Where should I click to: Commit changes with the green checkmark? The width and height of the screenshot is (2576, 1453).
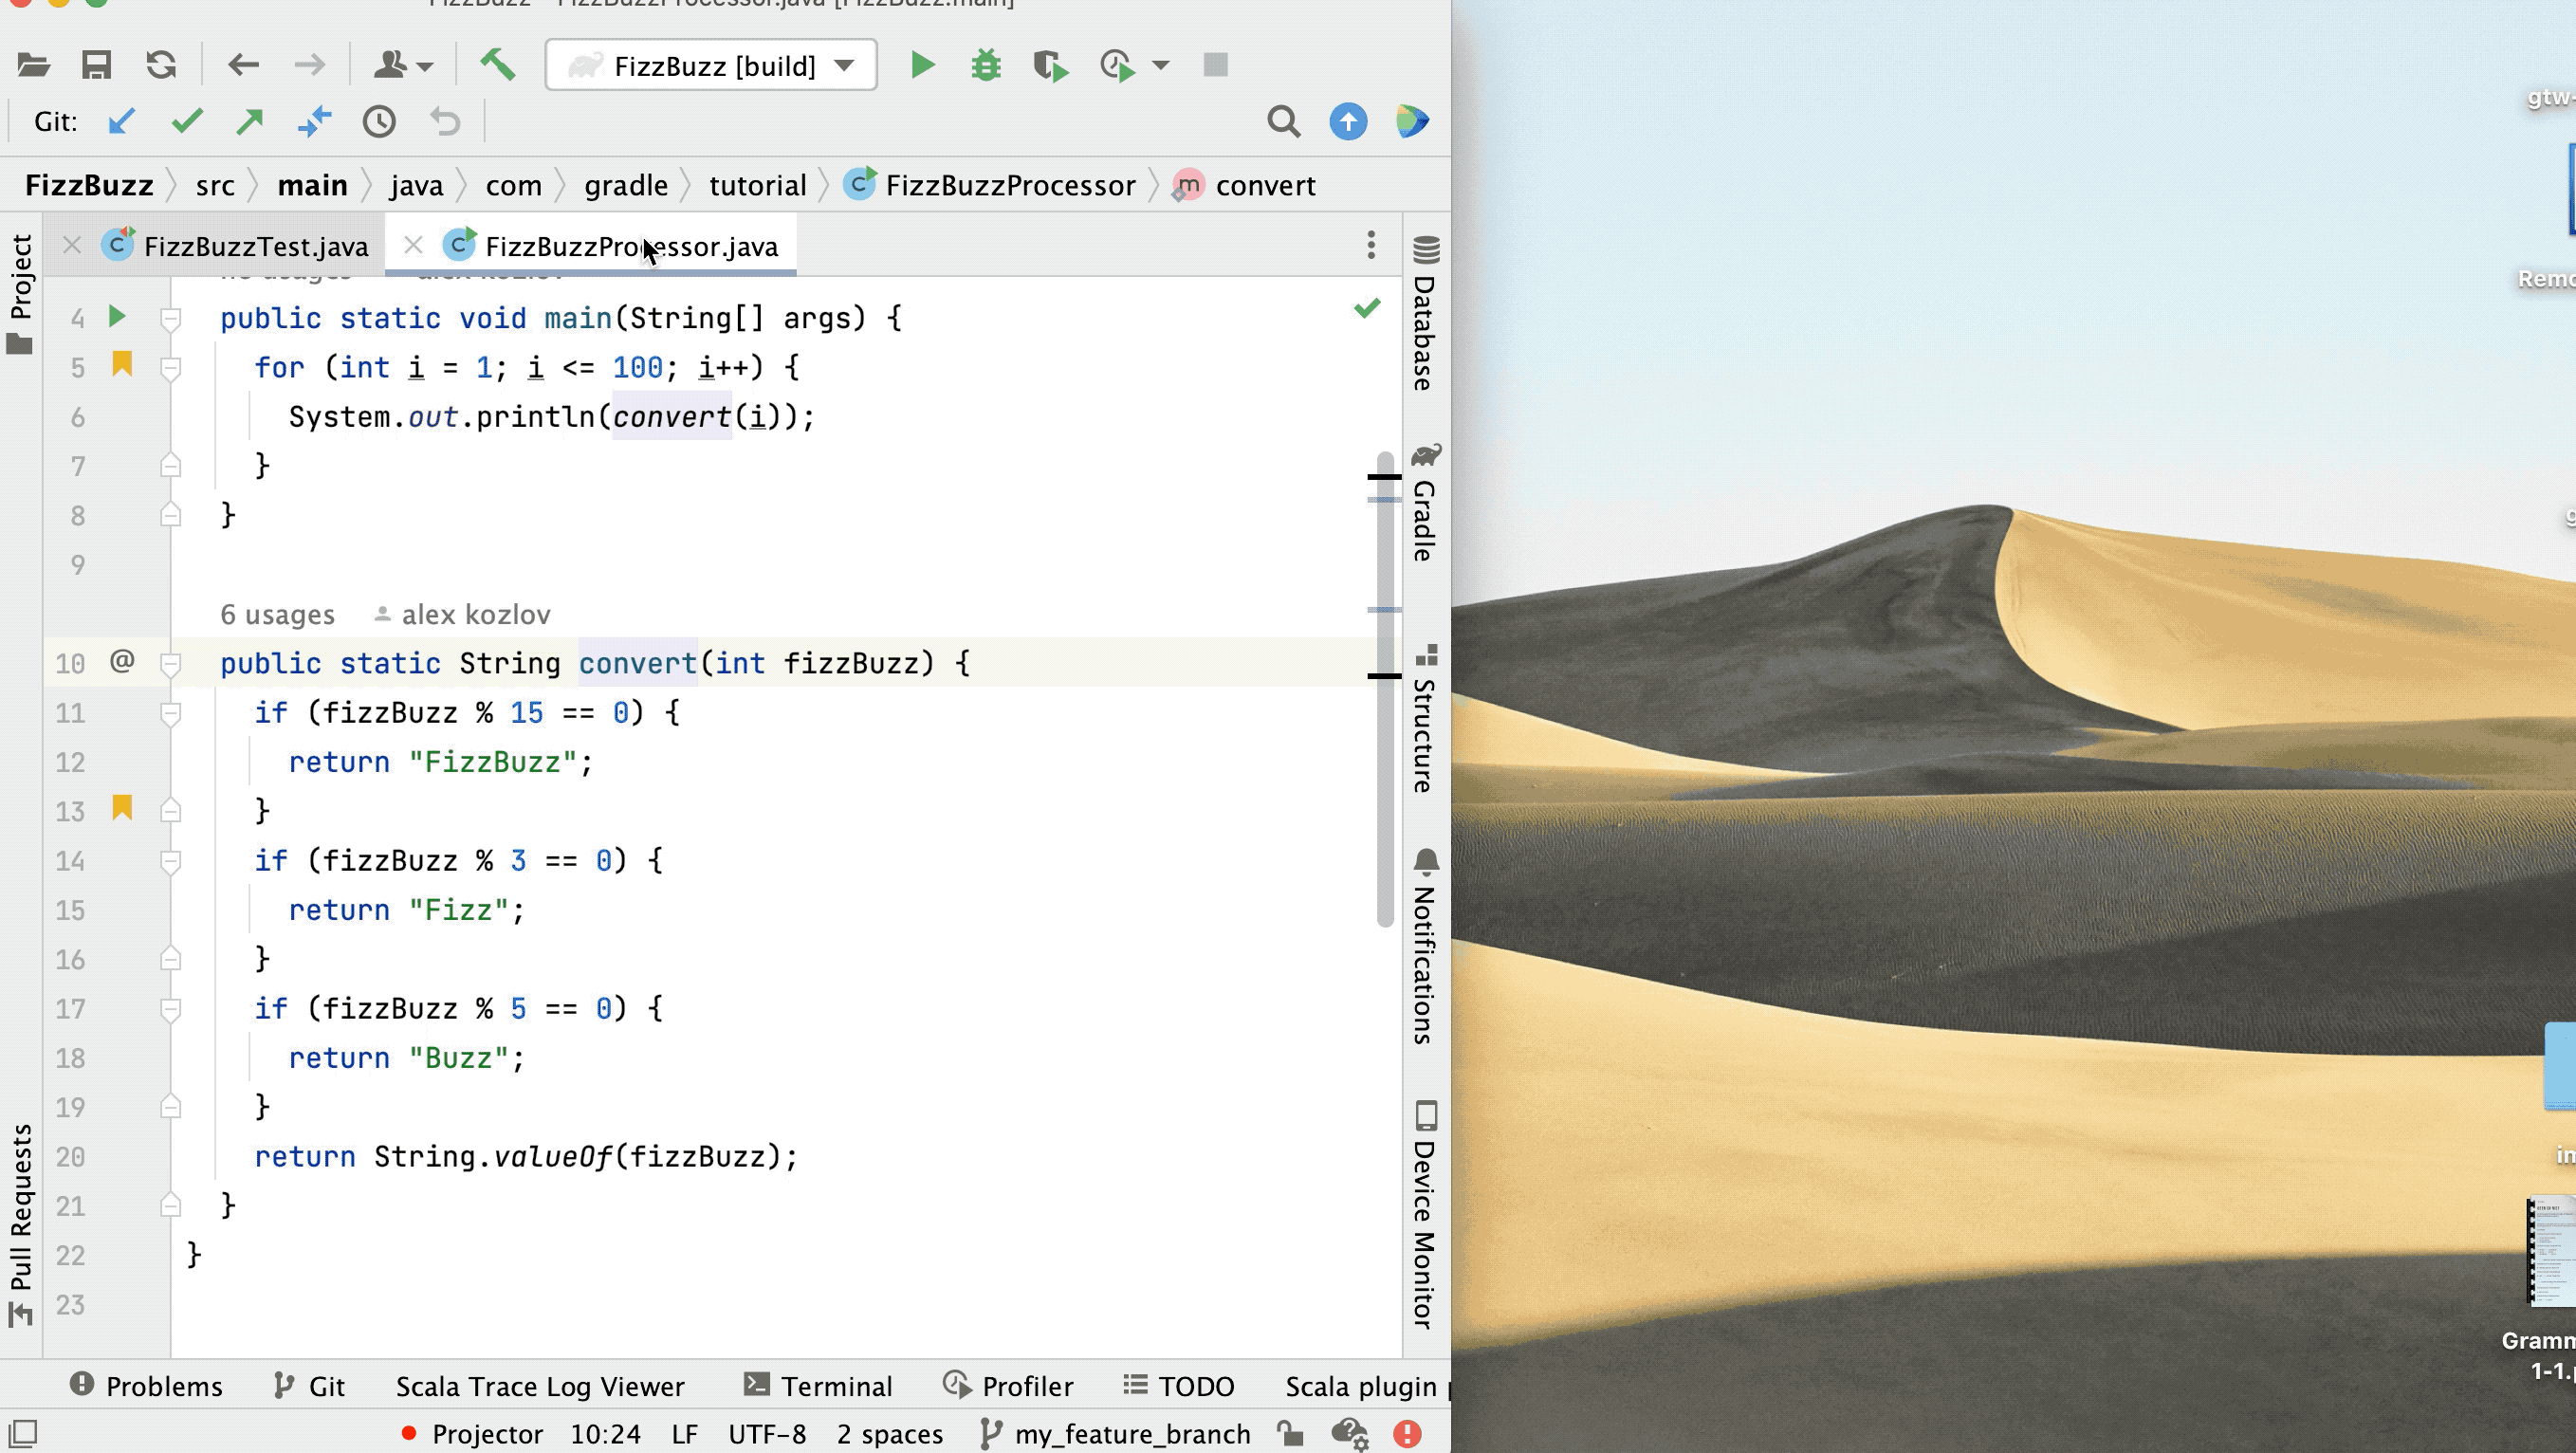coord(187,122)
